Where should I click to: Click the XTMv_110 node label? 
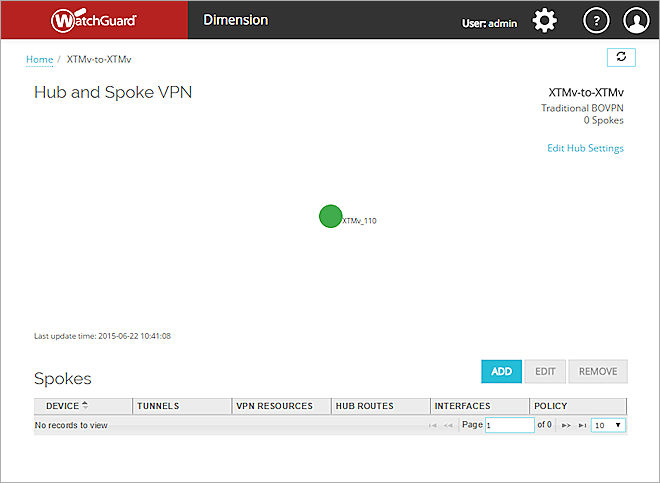point(359,221)
